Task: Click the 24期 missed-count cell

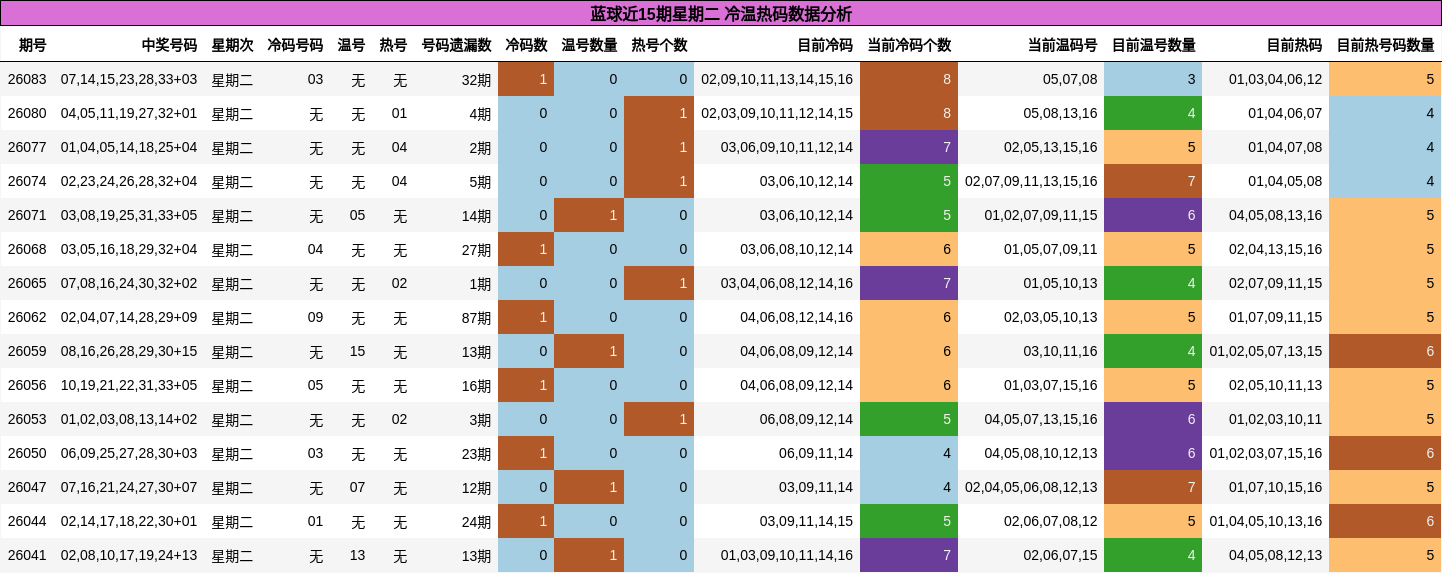Action: [x=476, y=521]
